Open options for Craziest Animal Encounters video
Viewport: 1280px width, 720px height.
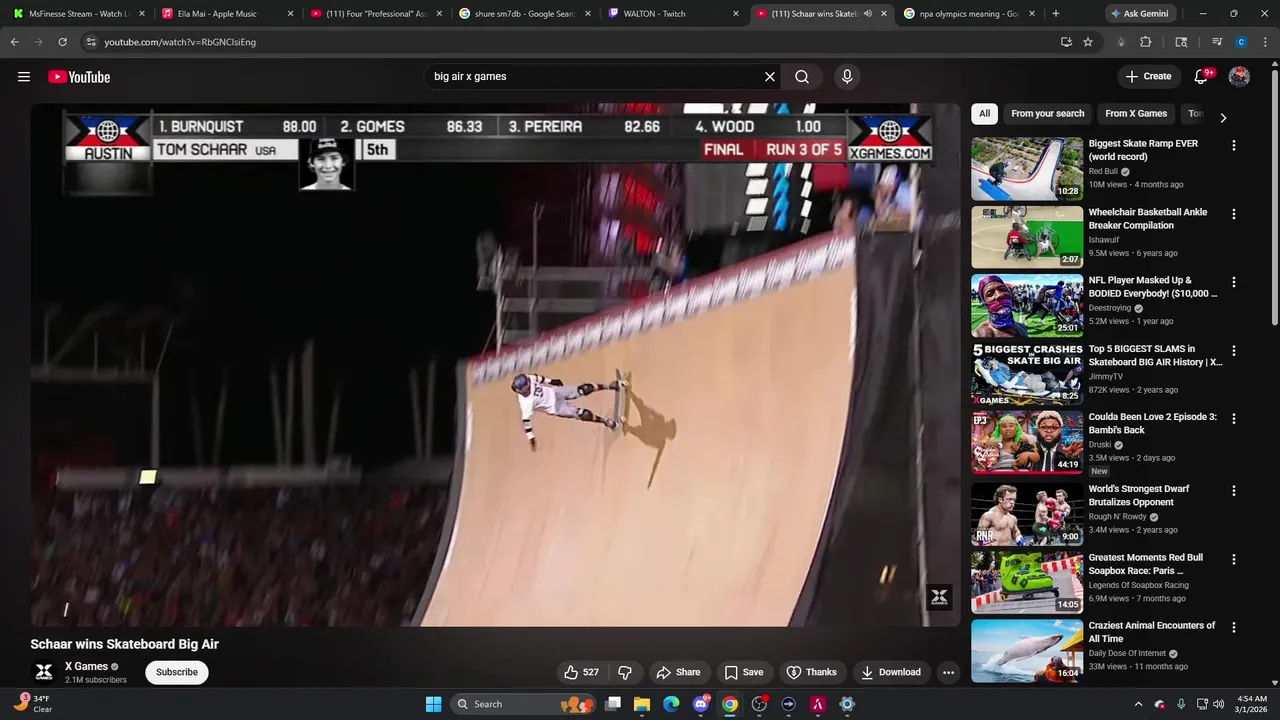pos(1233,627)
